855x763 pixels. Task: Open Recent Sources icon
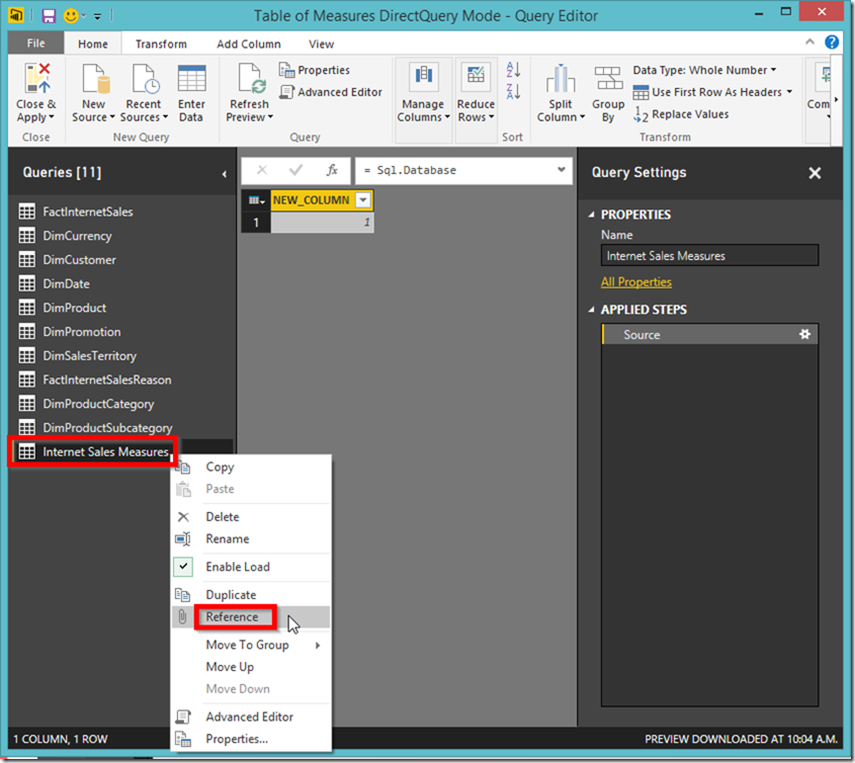(x=146, y=78)
